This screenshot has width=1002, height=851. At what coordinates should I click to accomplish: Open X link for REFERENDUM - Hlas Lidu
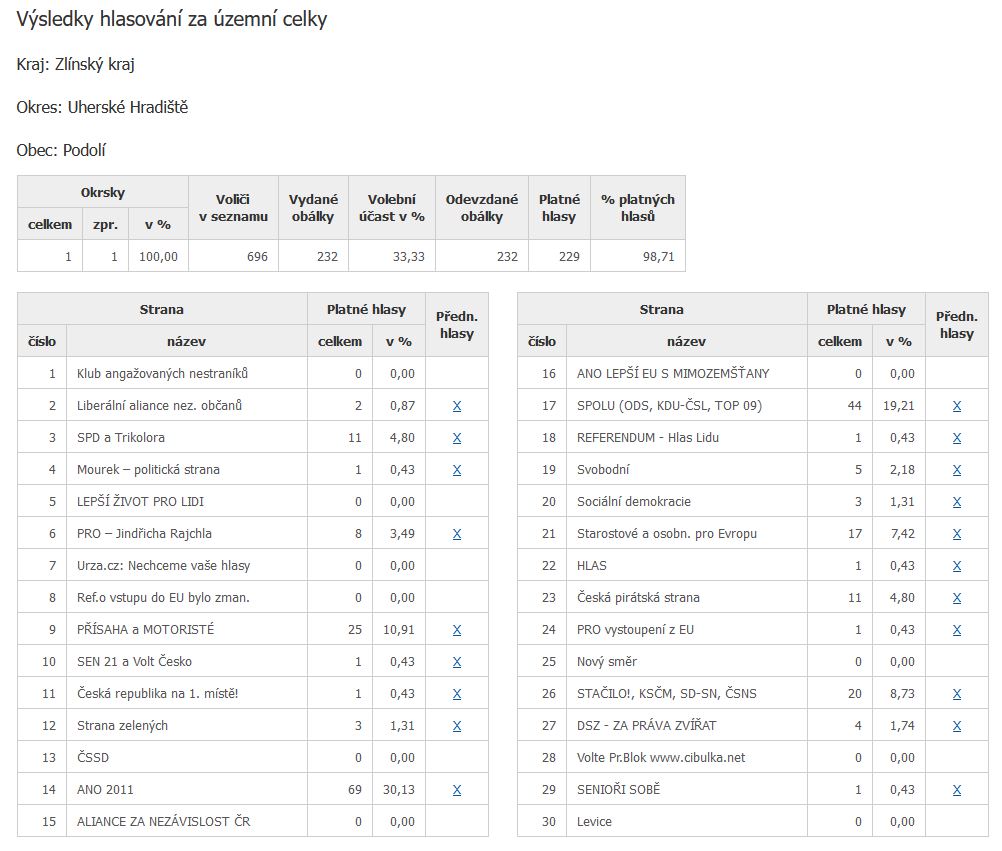click(x=957, y=438)
